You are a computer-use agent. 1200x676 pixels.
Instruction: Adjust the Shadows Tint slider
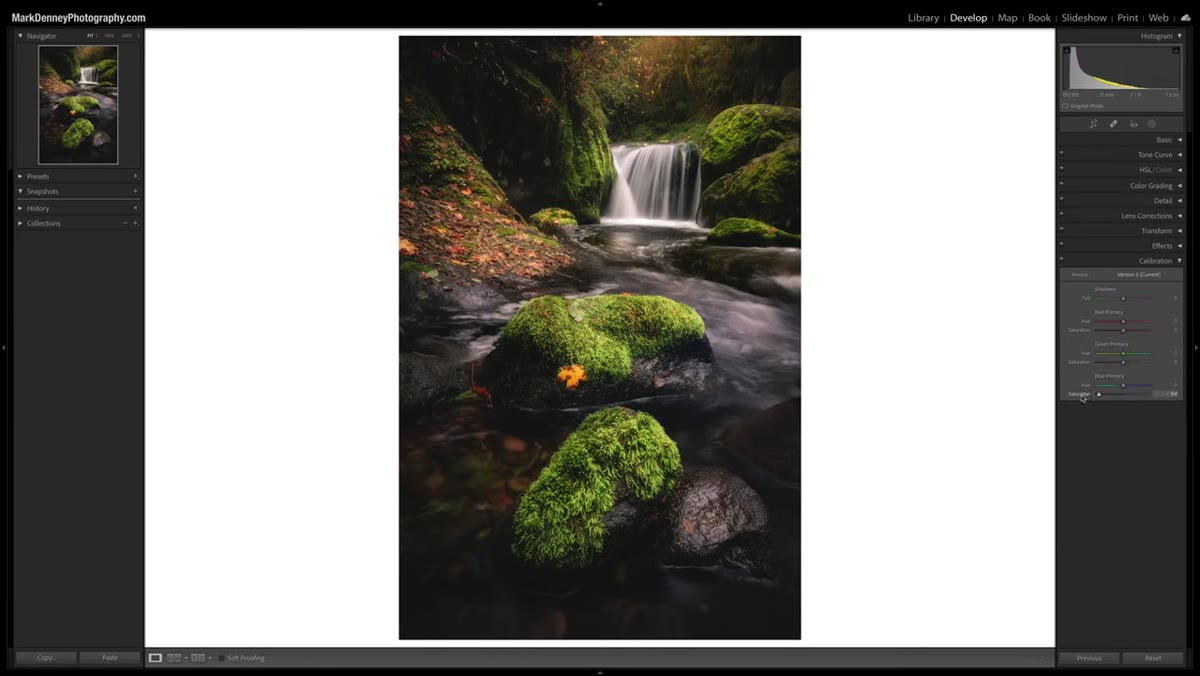click(1123, 298)
